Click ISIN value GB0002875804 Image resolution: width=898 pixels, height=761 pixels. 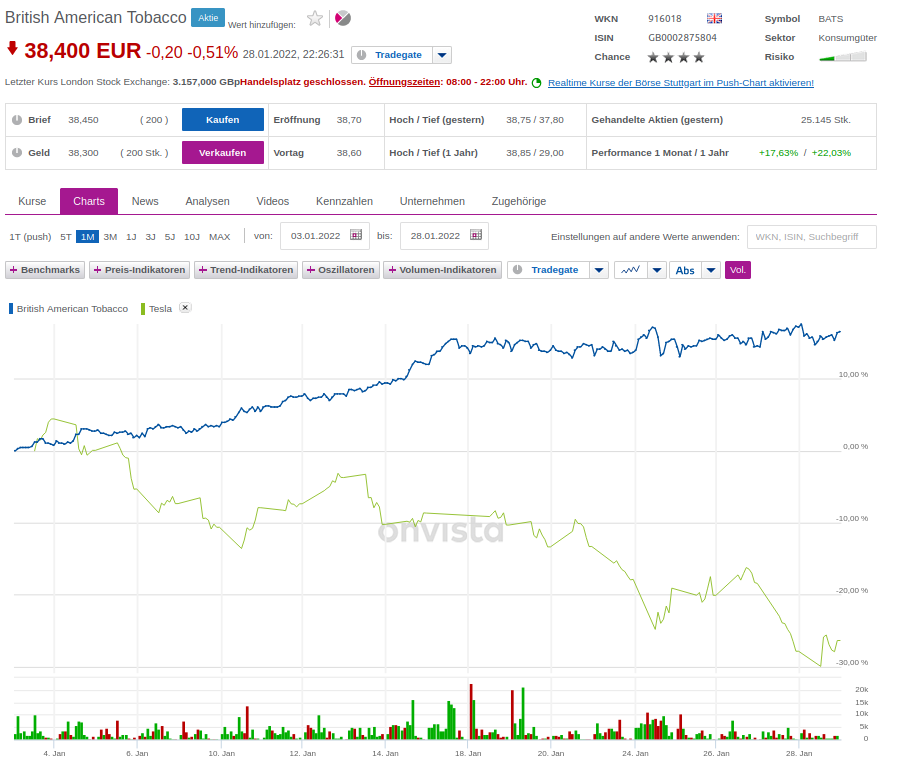click(682, 38)
